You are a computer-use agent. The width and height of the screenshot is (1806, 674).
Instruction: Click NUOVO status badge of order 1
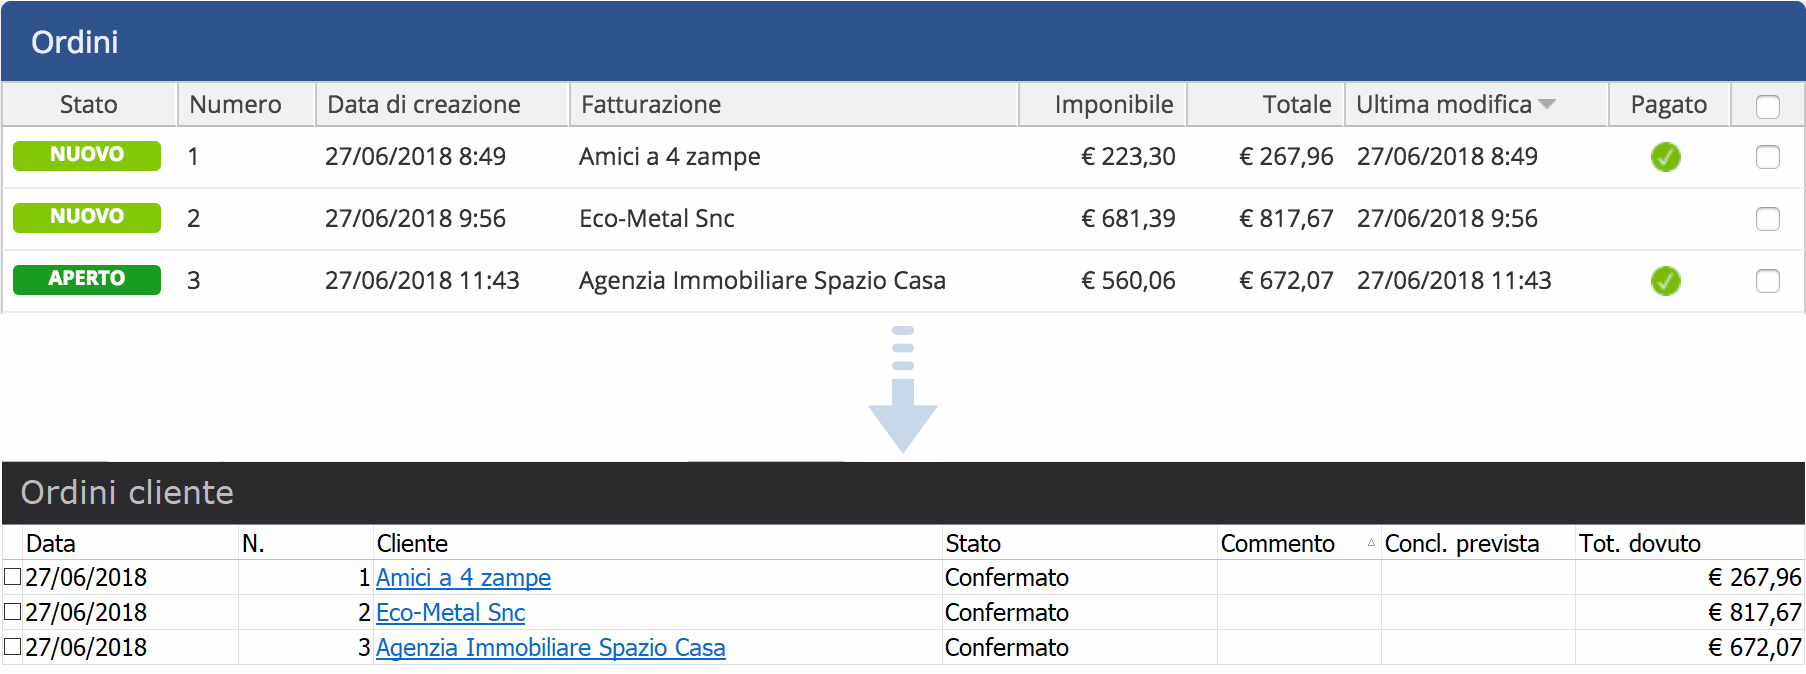point(87,155)
